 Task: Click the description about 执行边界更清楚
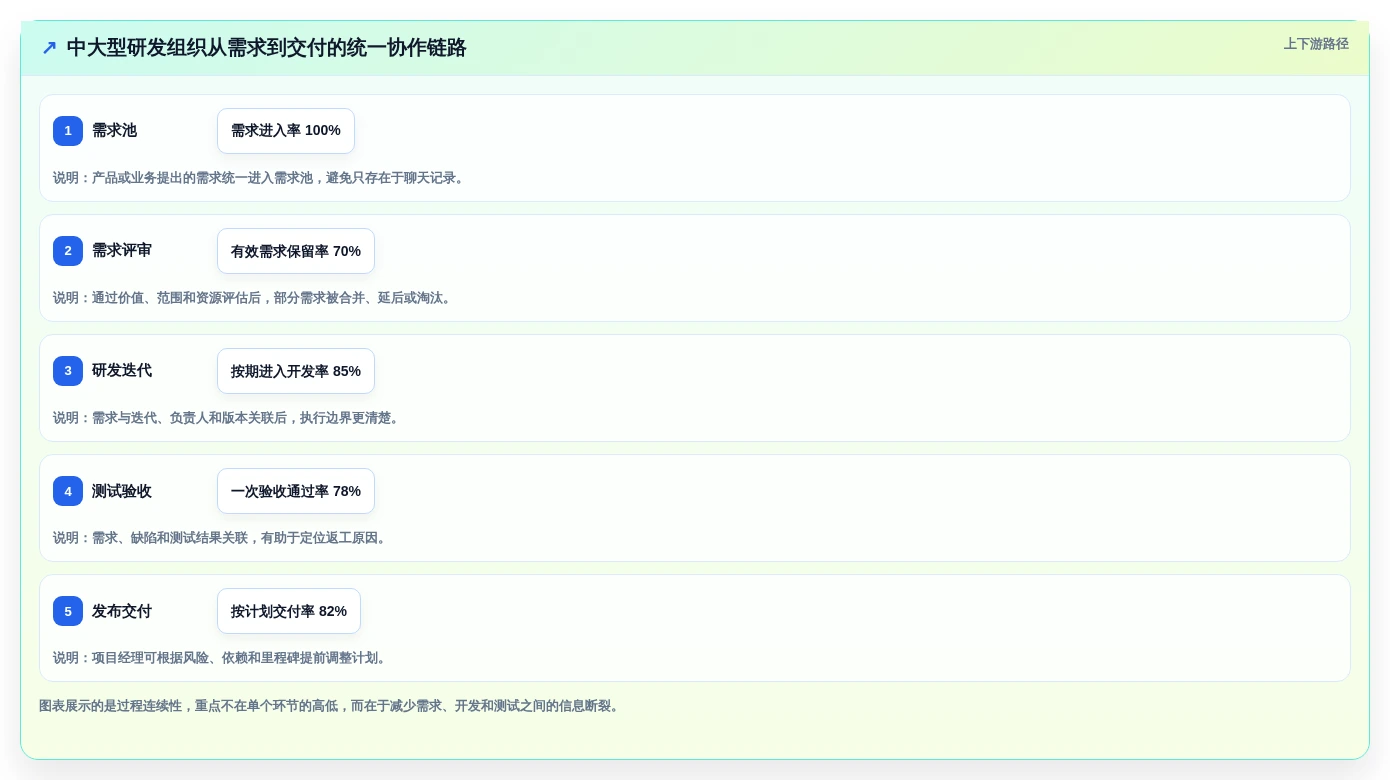[228, 418]
